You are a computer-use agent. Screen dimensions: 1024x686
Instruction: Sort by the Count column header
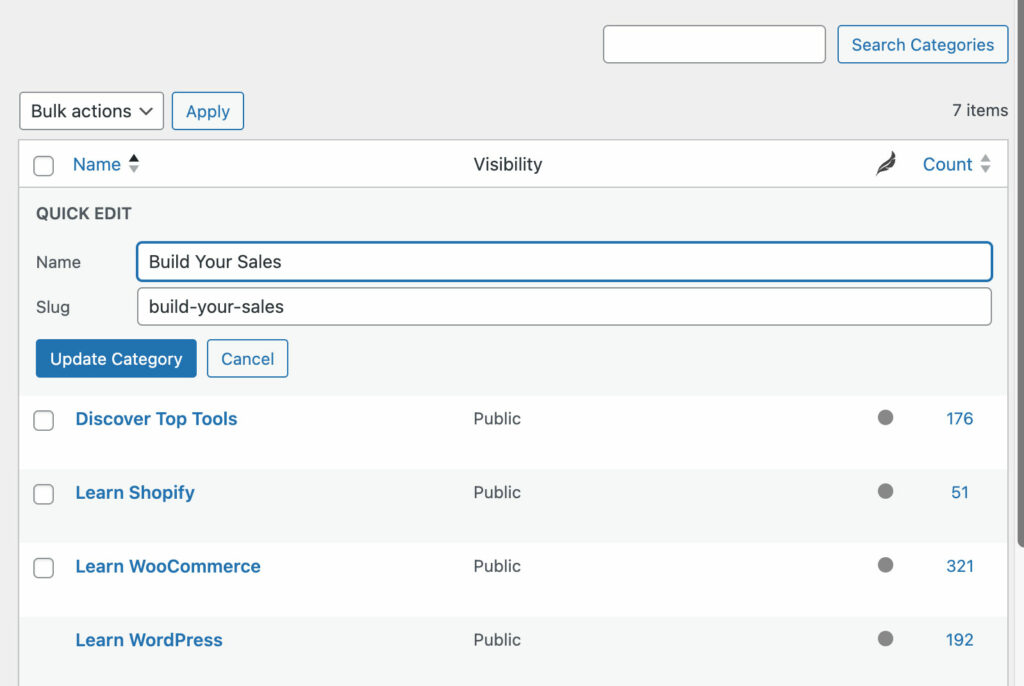tap(947, 164)
